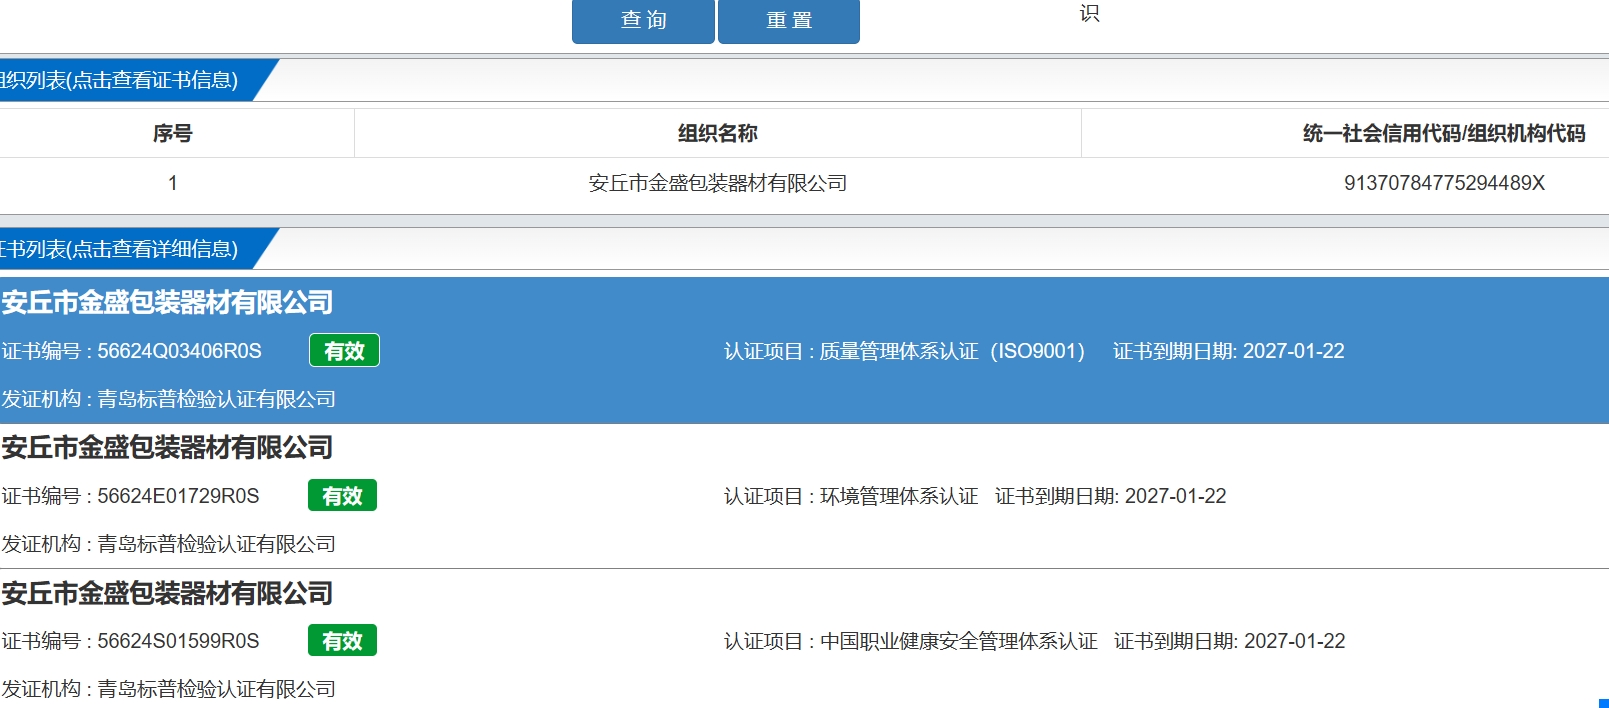Click the 查询 search button

[x=643, y=21]
